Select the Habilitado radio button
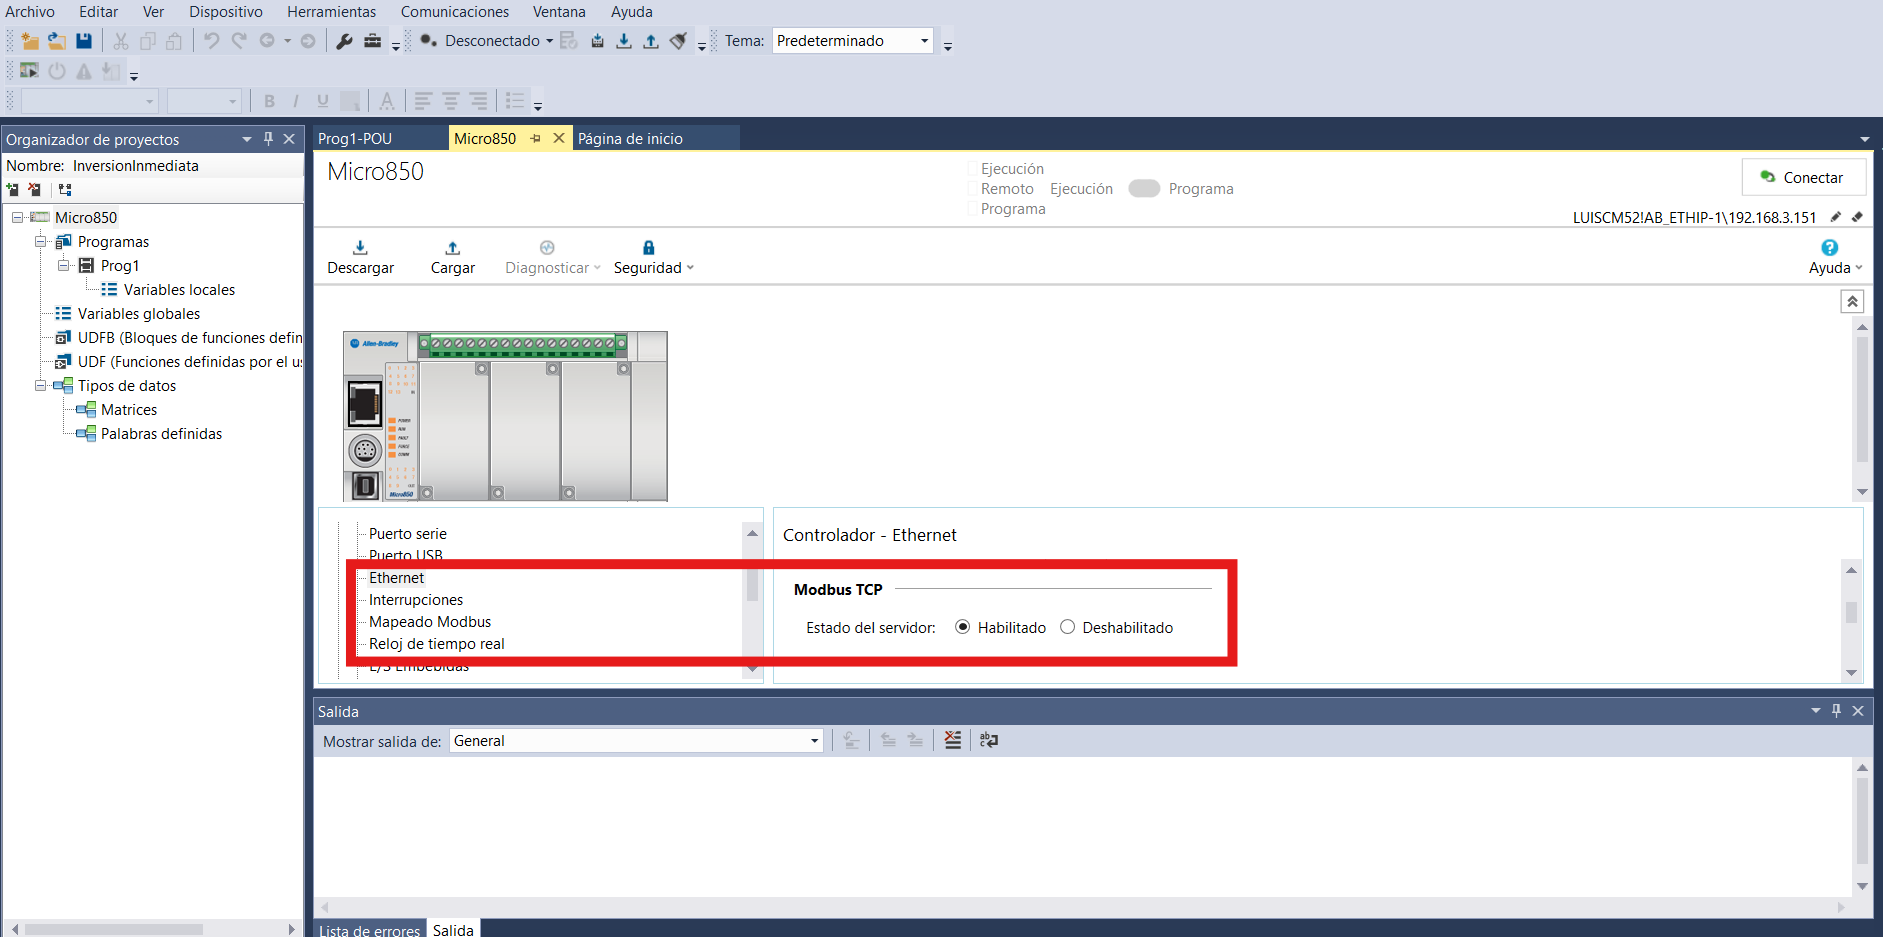 (962, 627)
